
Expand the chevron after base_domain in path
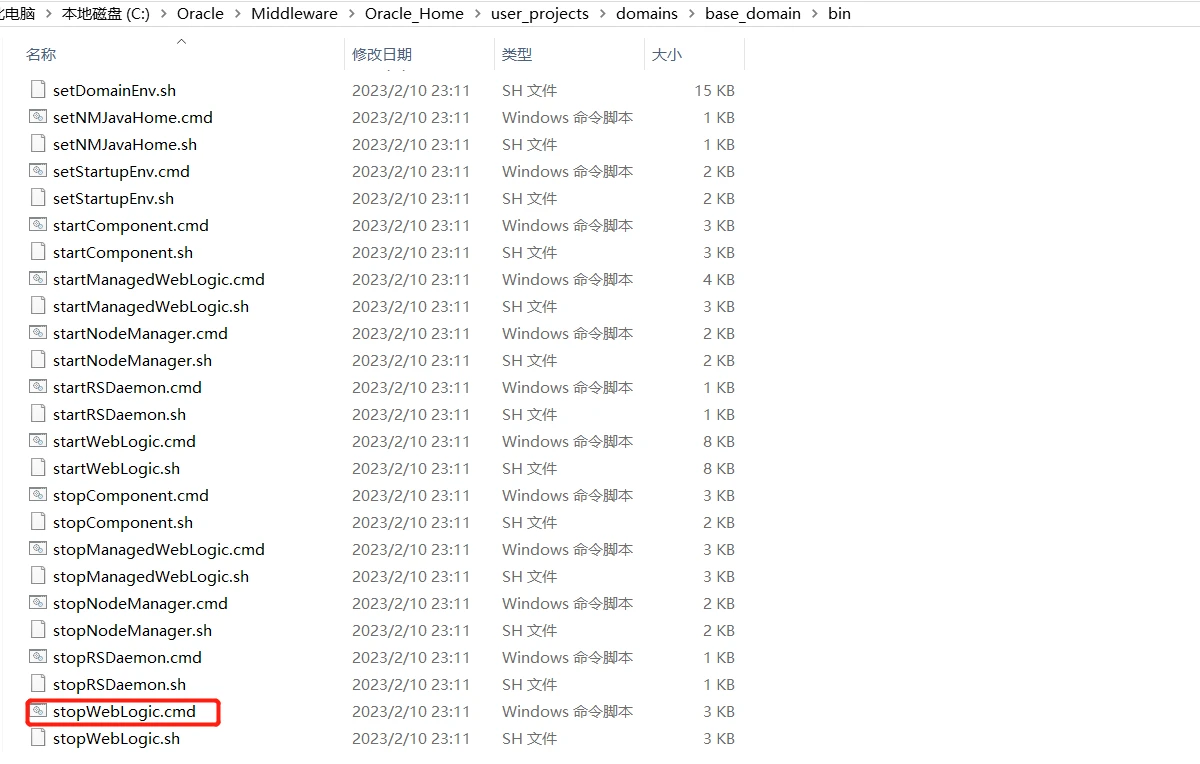click(814, 14)
